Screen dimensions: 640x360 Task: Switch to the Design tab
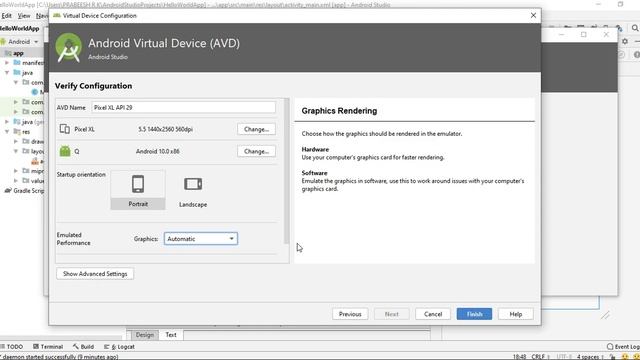pyautogui.click(x=144, y=335)
